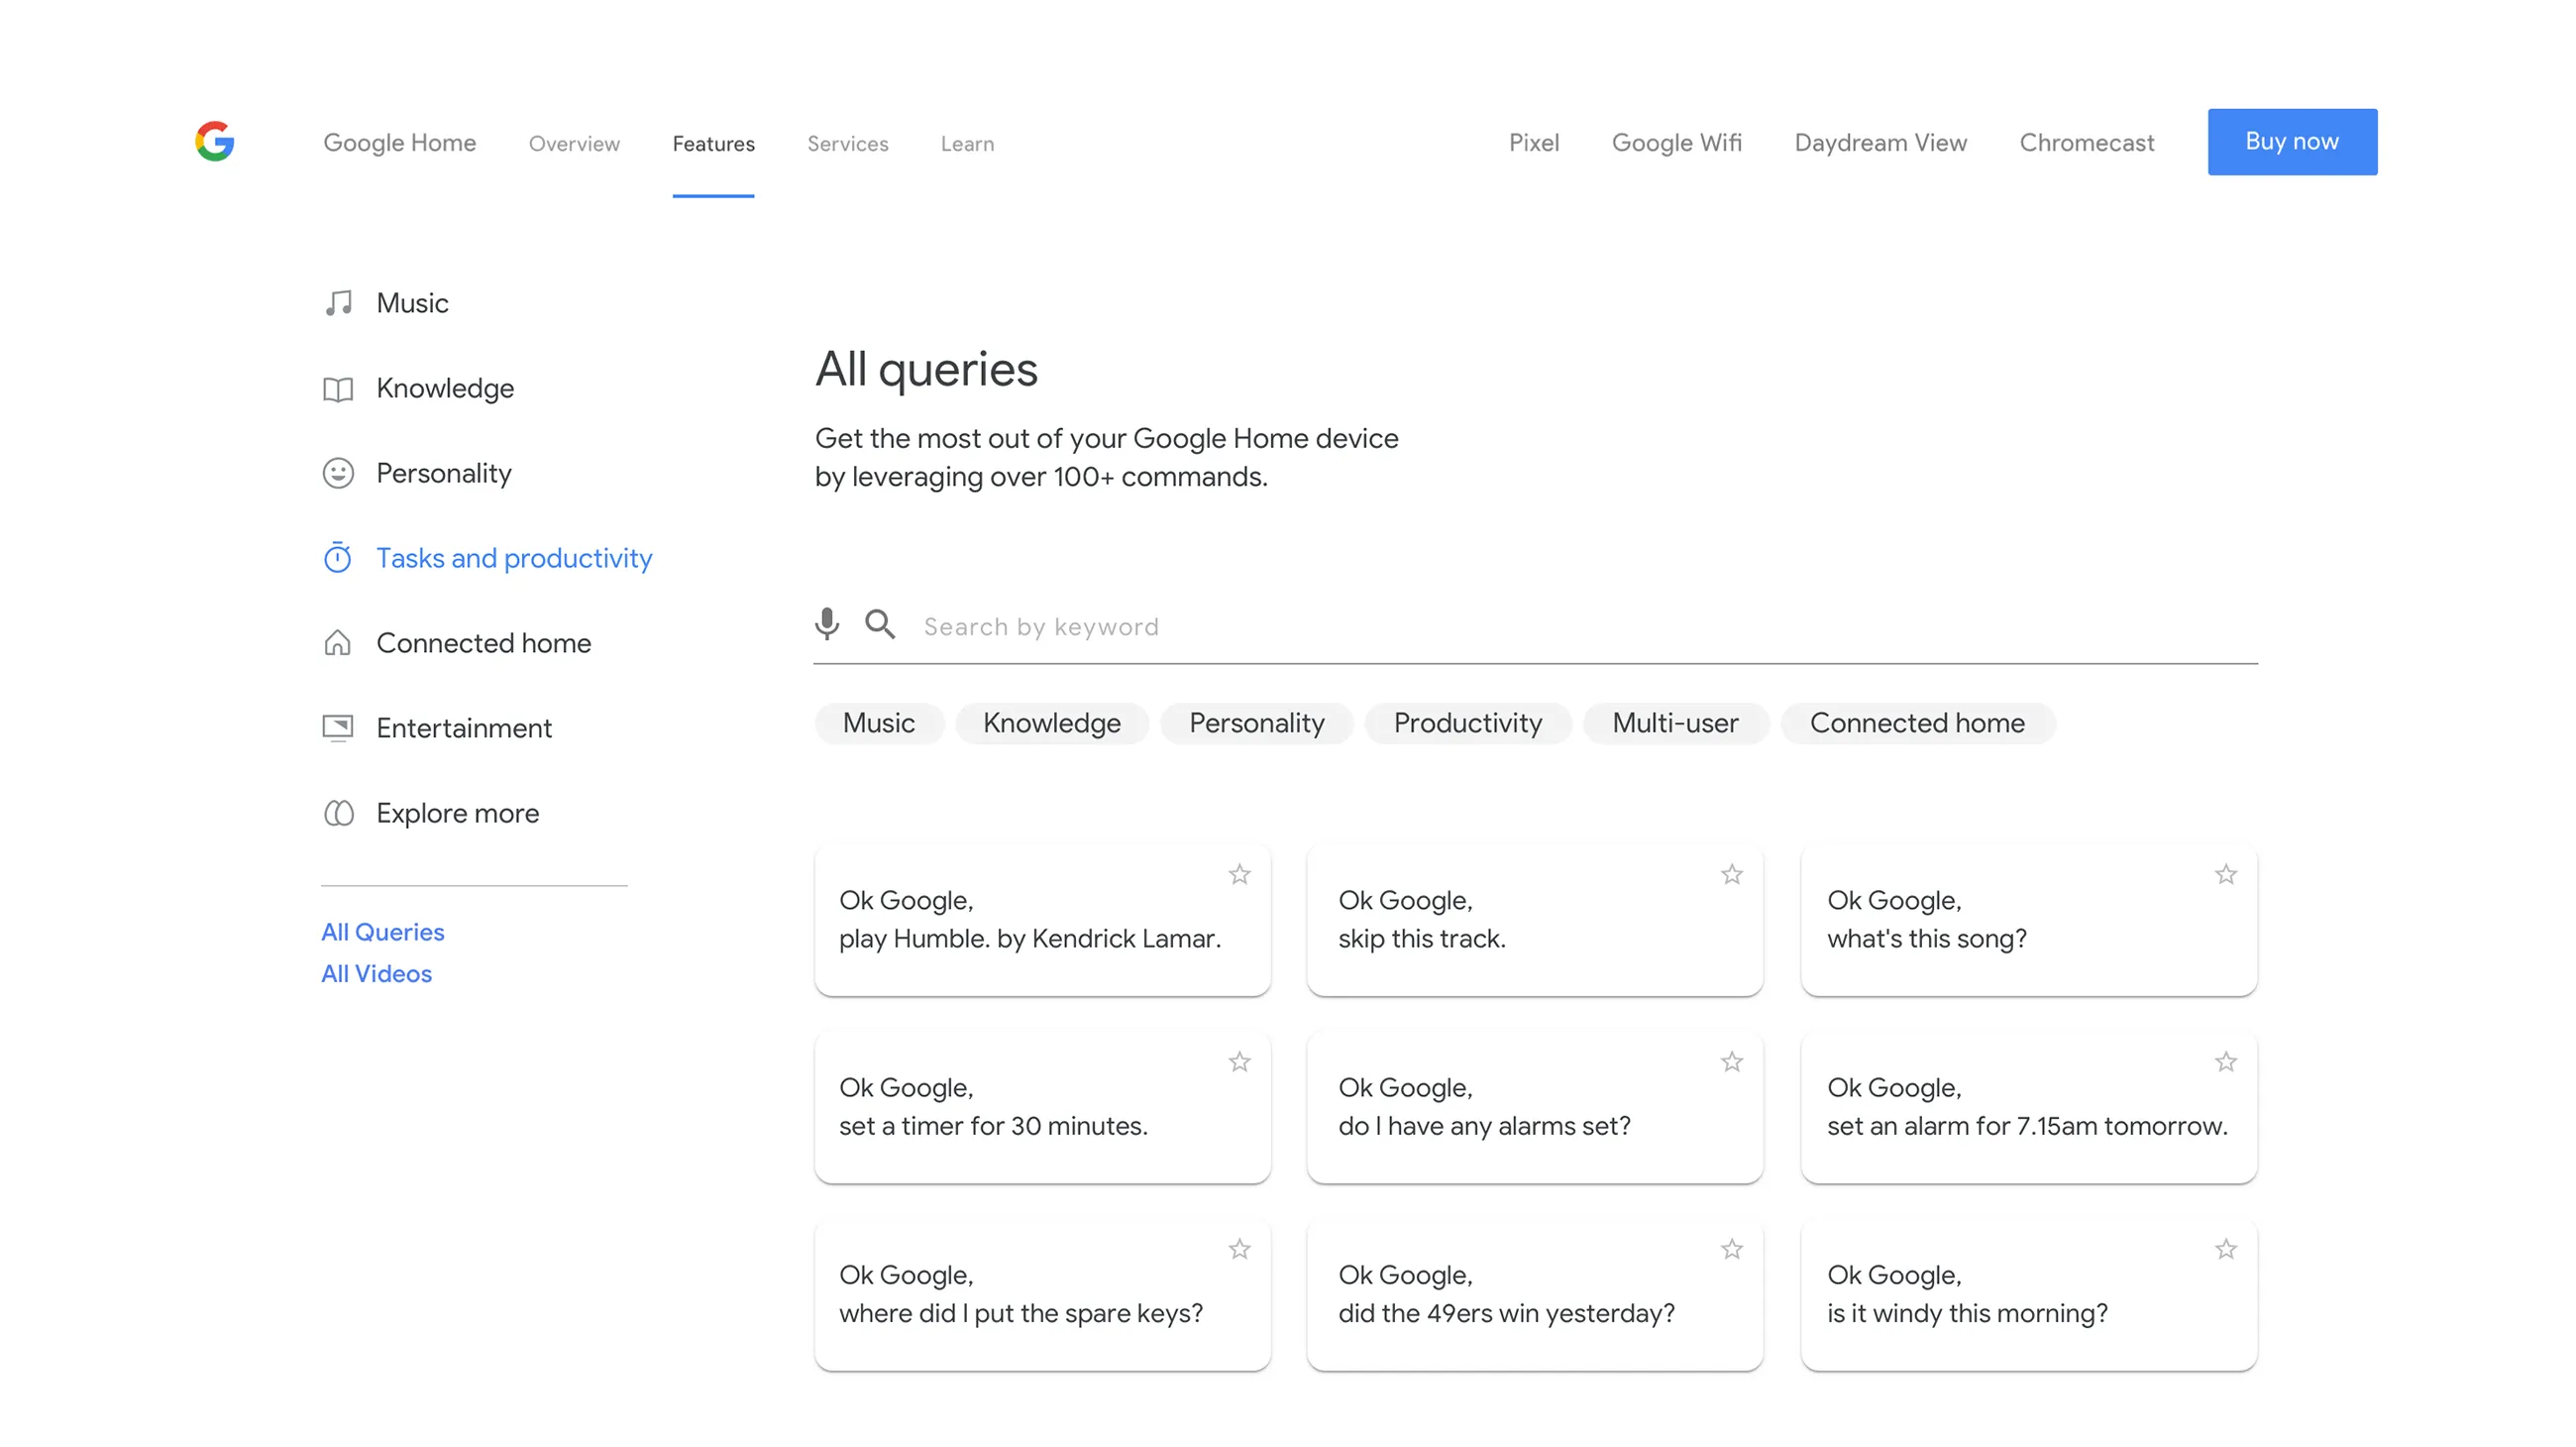Screen dimensions: 2576x1447
Task: Select the Multi-user filter chip
Action: point(1675,723)
